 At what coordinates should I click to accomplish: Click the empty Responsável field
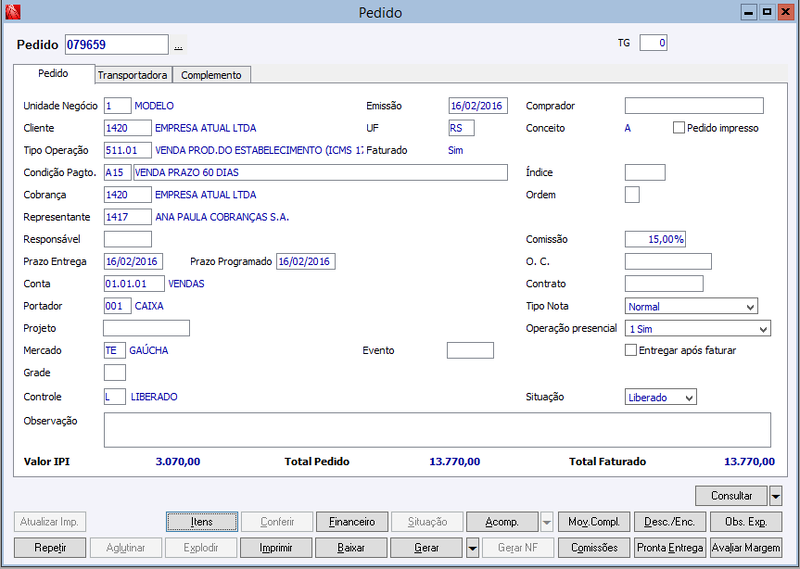click(x=128, y=239)
